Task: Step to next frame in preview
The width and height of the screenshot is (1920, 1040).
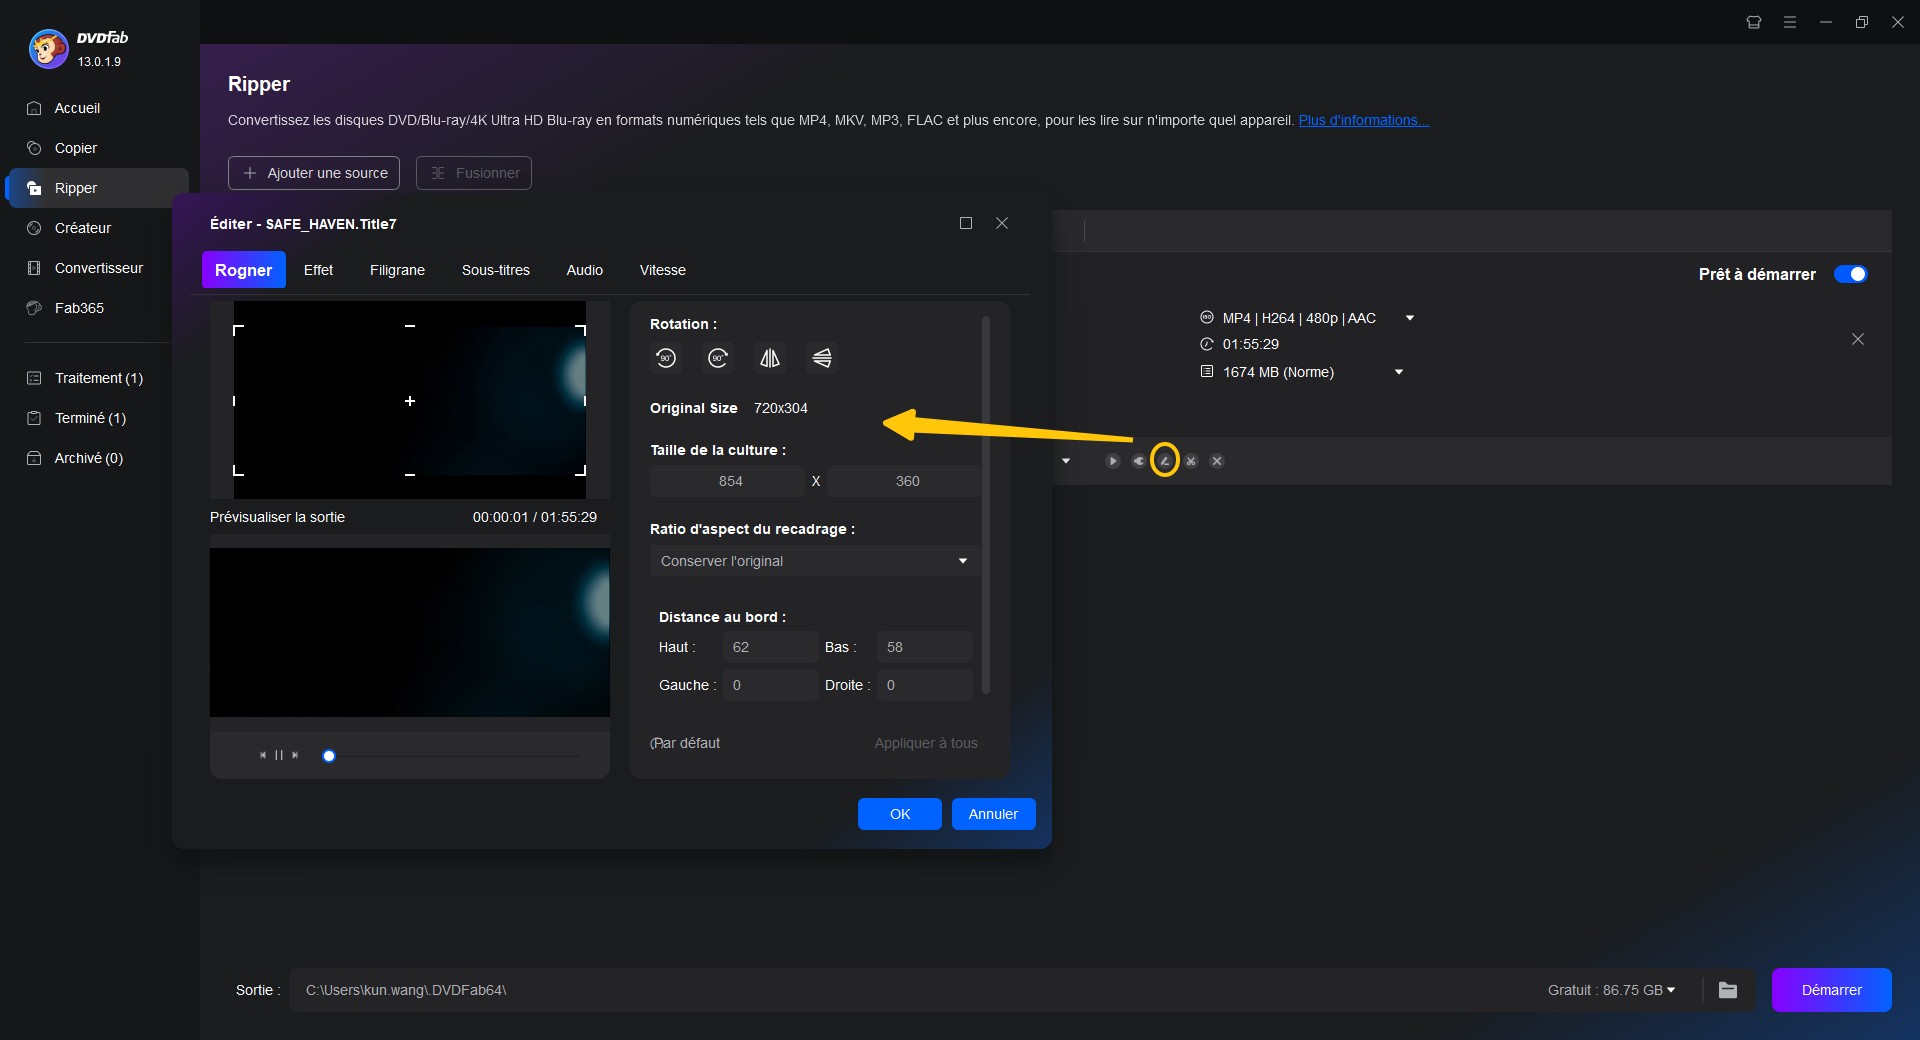Action: click(295, 755)
